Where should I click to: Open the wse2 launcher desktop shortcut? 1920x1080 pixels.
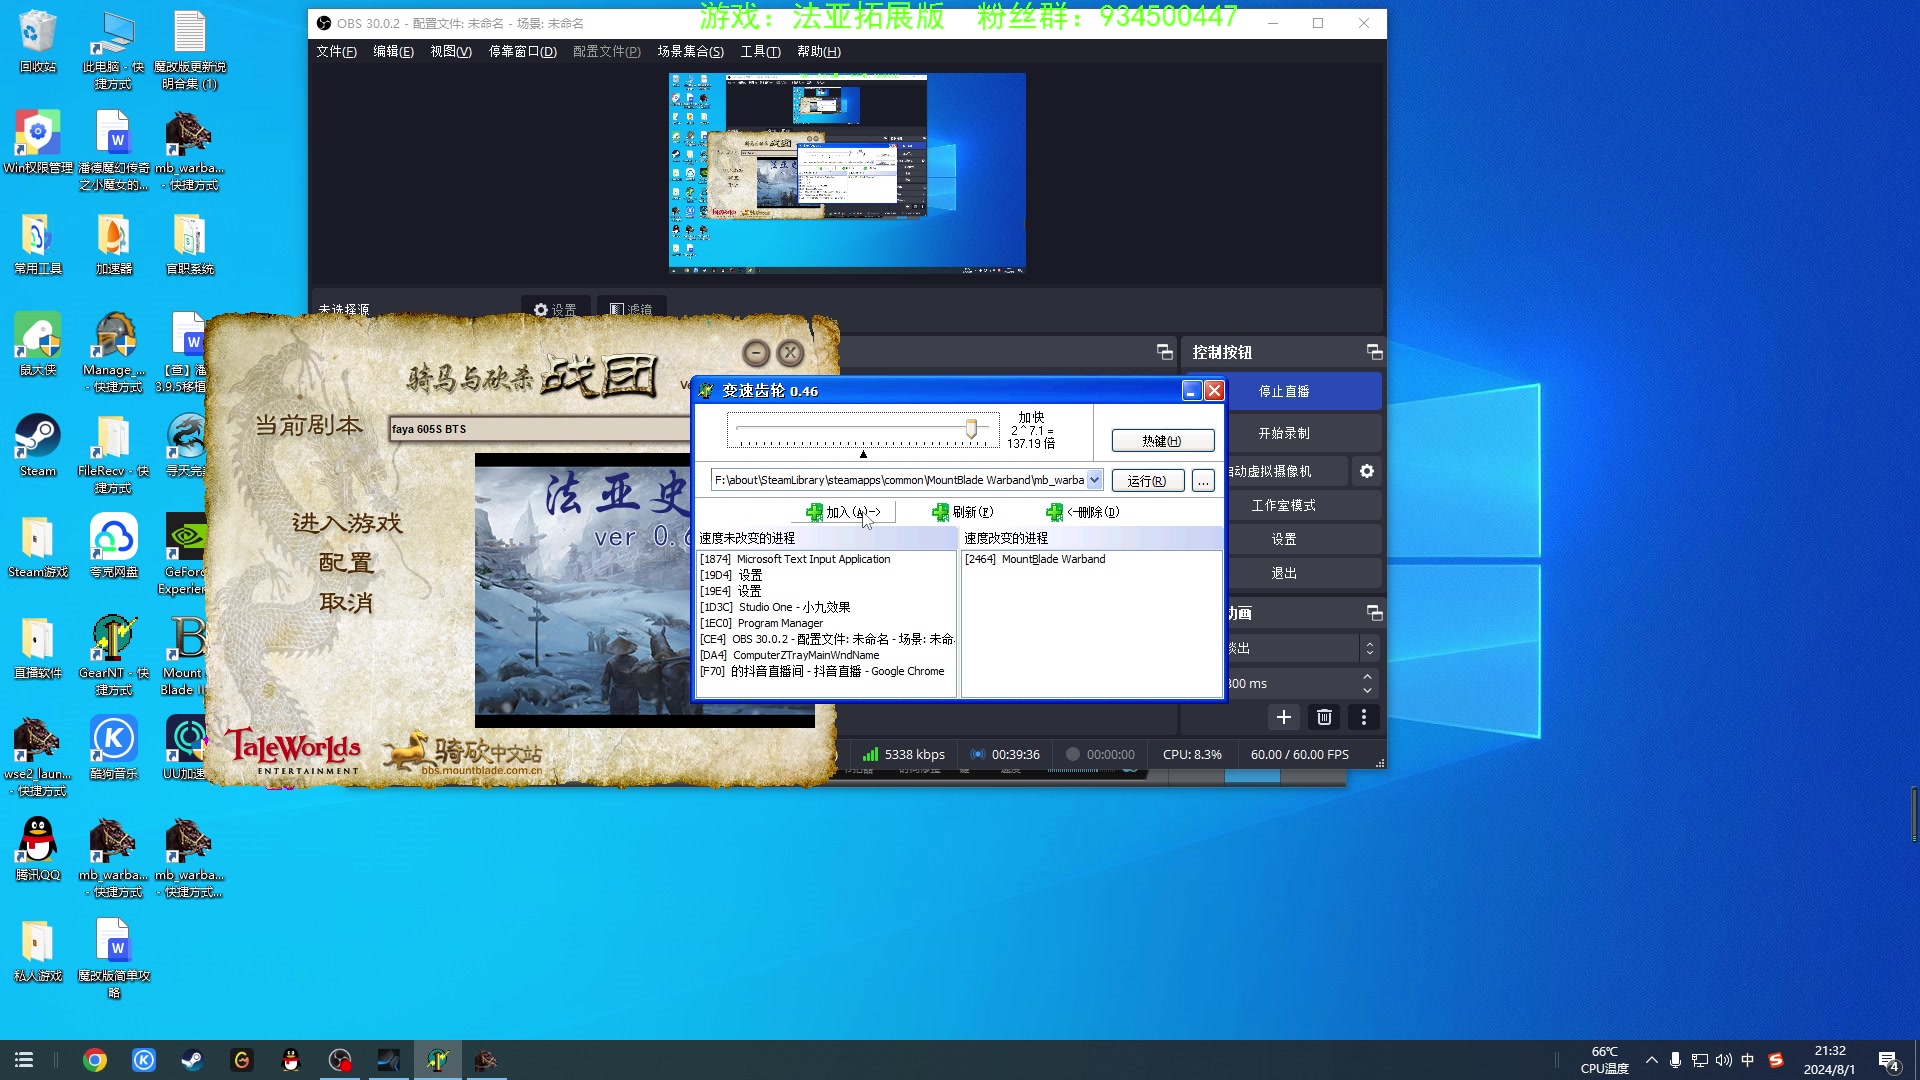tap(38, 756)
